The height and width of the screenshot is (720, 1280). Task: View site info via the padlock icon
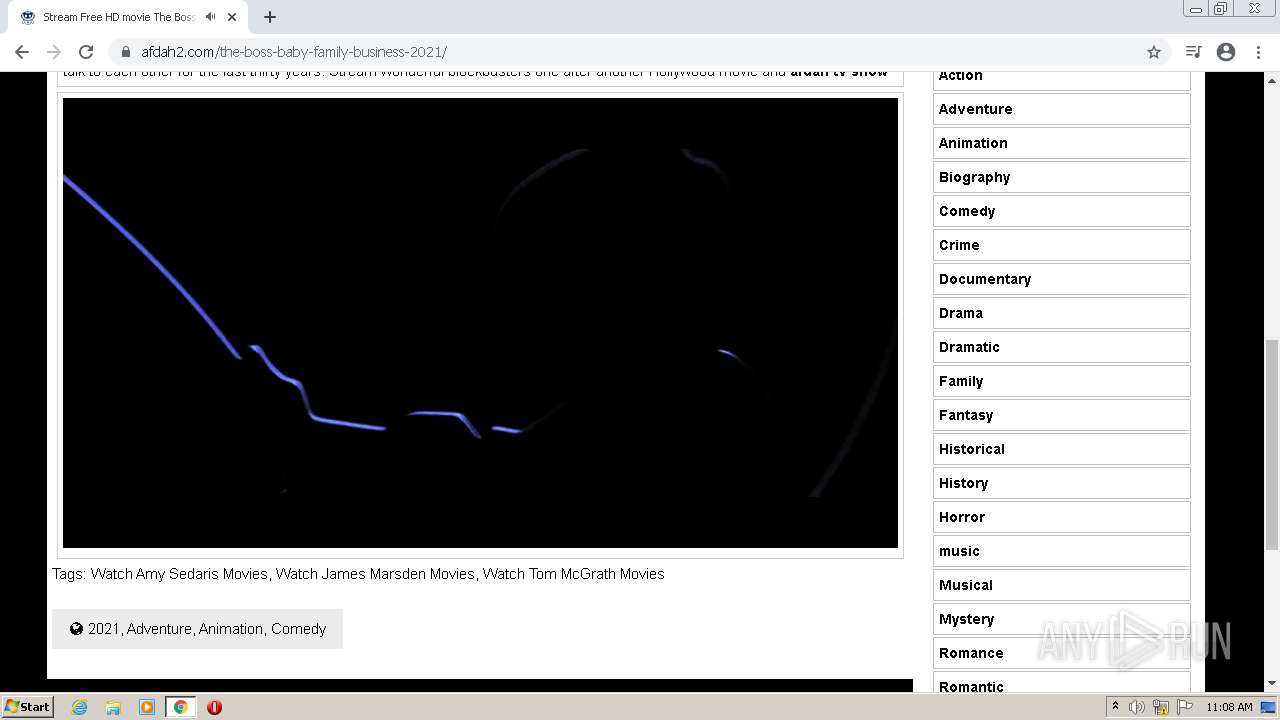pos(126,52)
